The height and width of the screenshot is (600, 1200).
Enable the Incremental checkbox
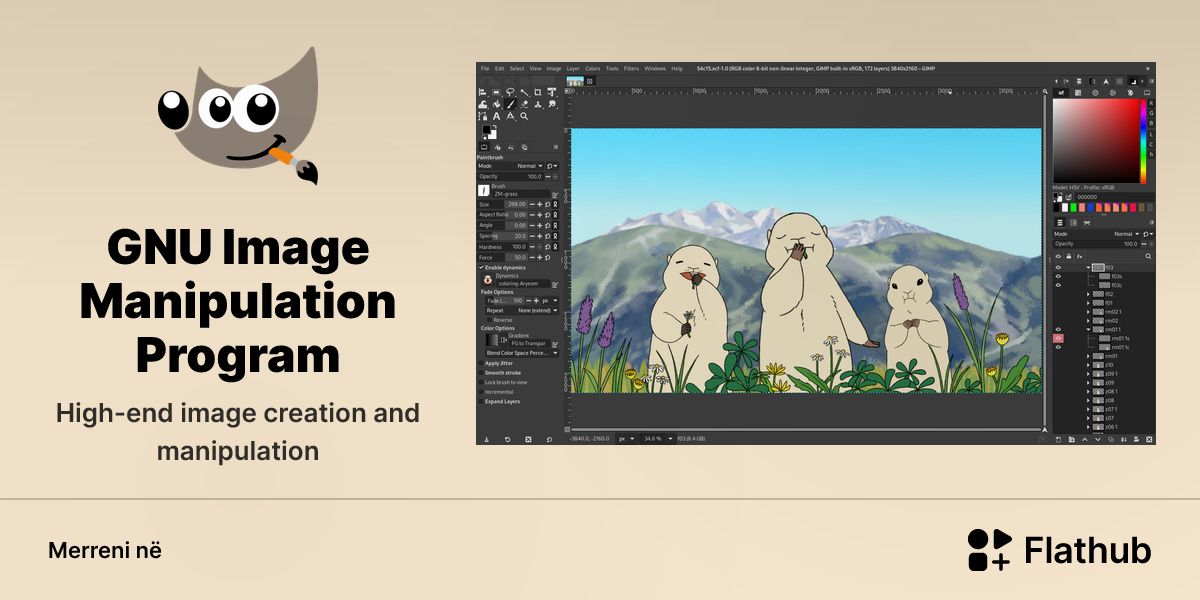(x=481, y=392)
